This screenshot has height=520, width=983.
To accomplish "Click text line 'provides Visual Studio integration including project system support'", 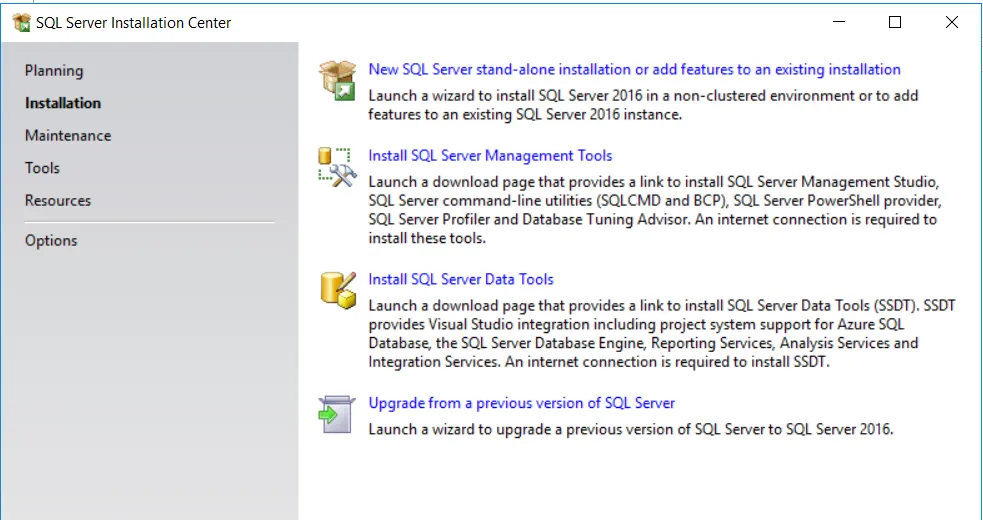I will (600, 324).
